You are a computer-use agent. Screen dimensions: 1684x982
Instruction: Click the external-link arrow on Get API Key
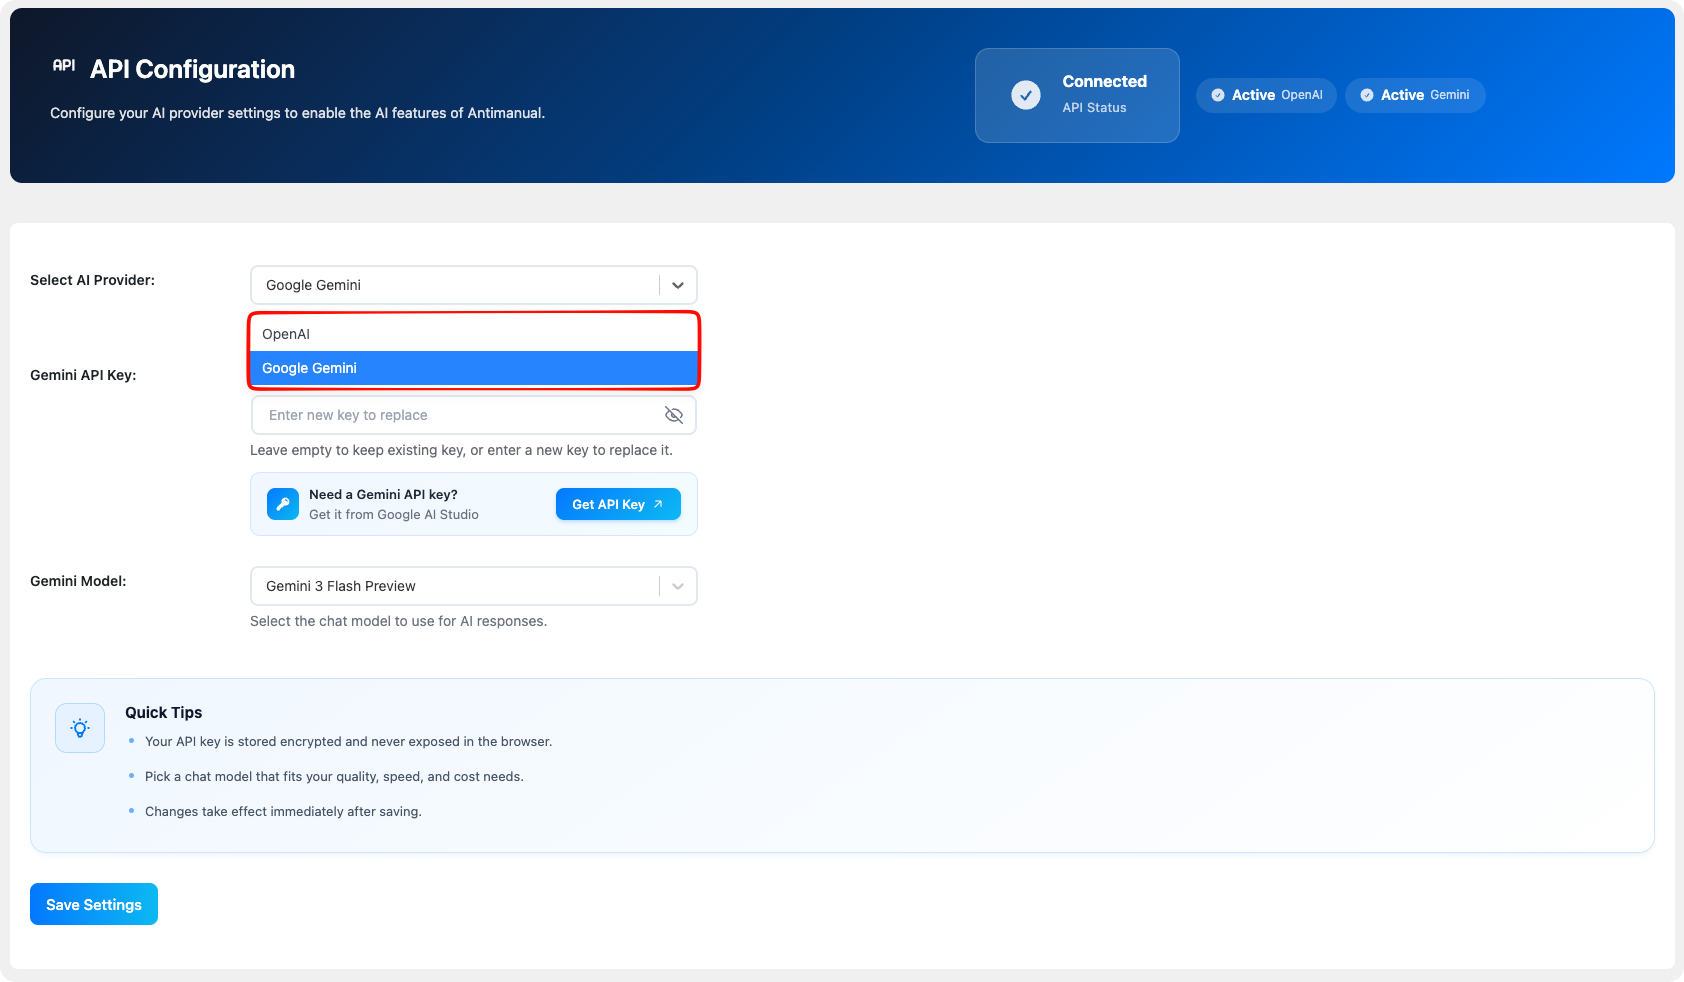658,504
